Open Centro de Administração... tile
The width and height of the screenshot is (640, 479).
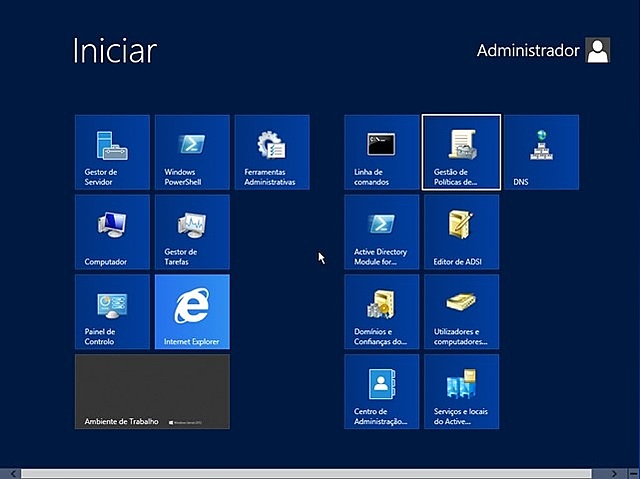point(382,392)
